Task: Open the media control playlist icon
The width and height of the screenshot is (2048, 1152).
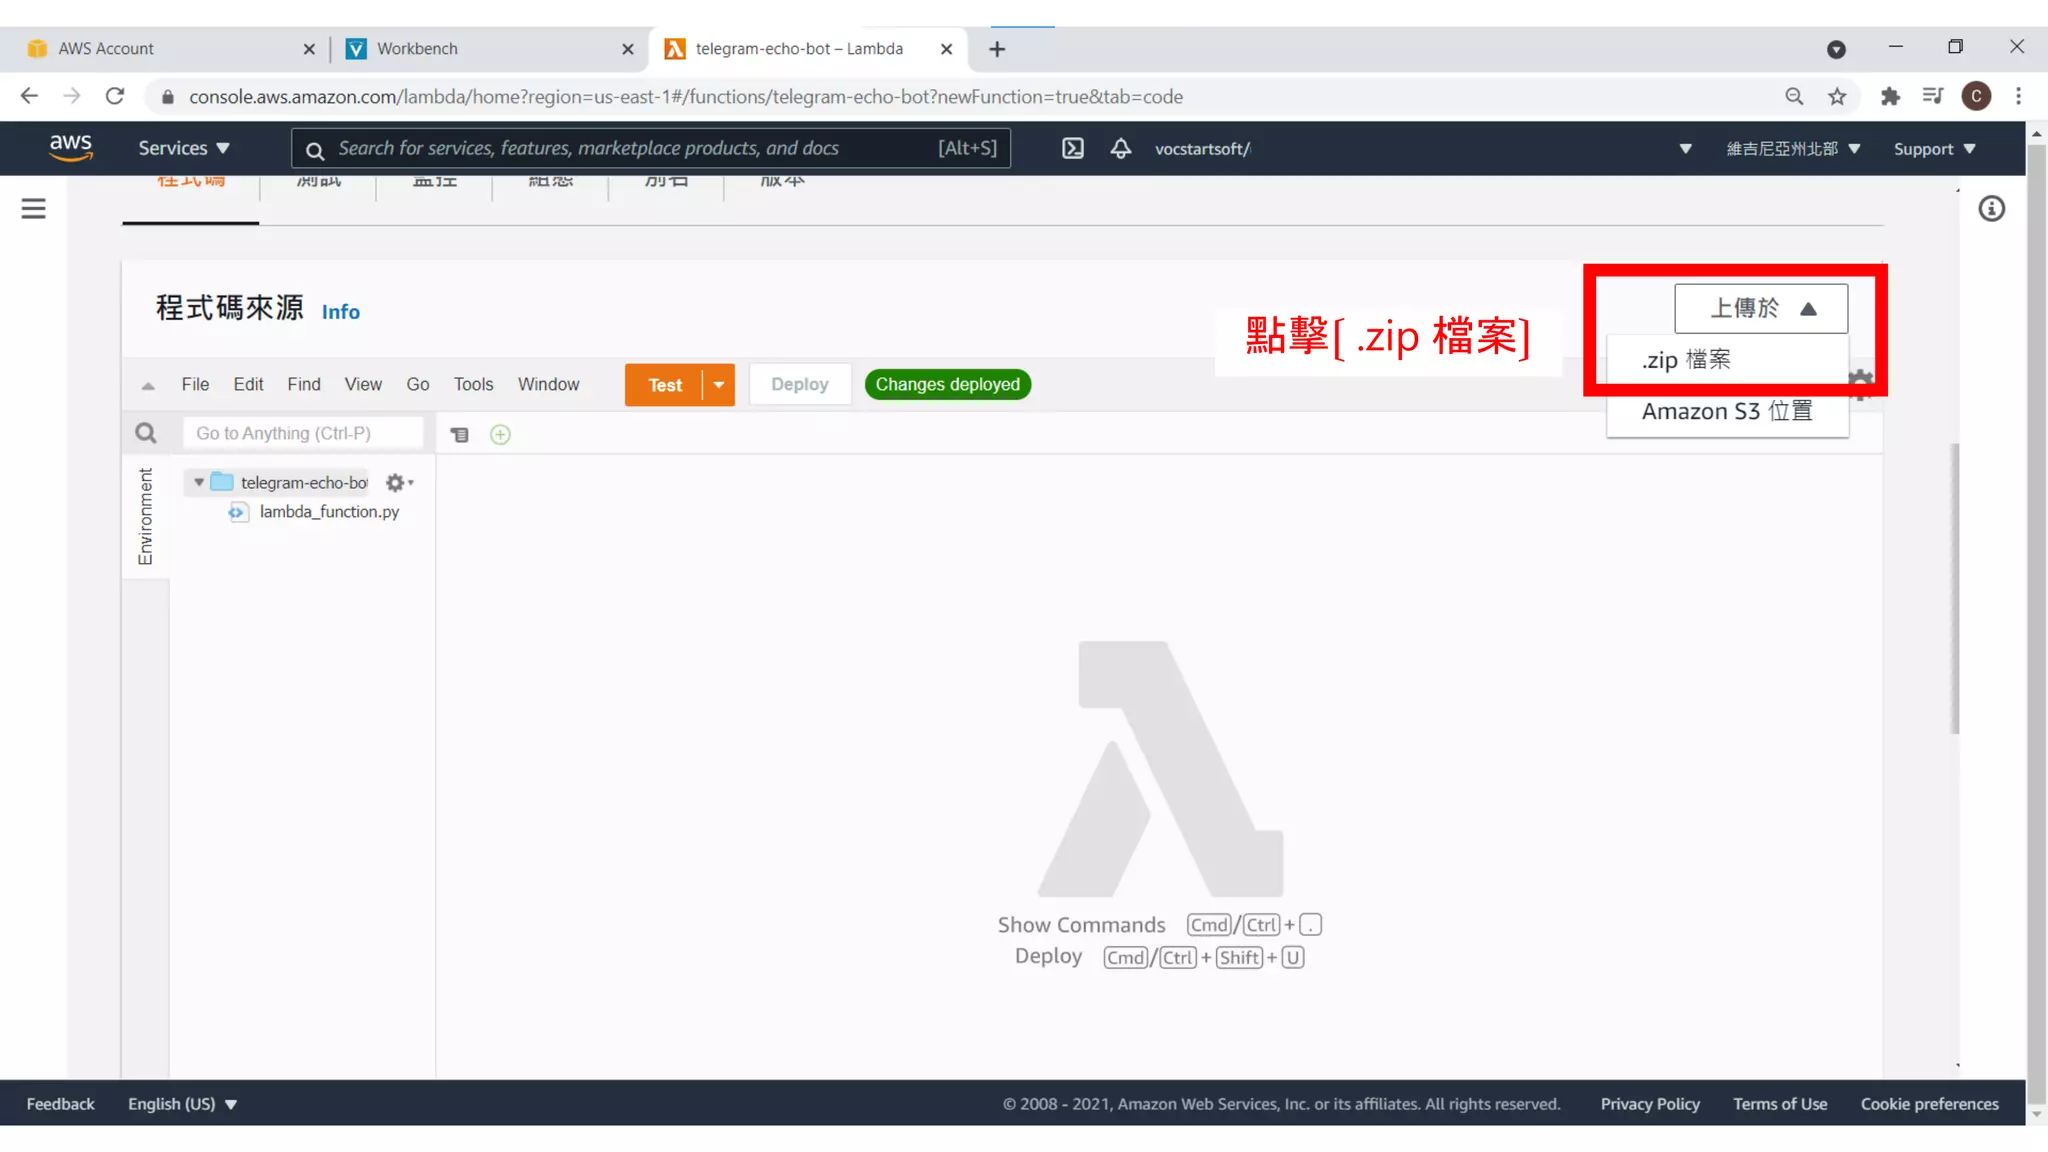Action: point(1933,96)
